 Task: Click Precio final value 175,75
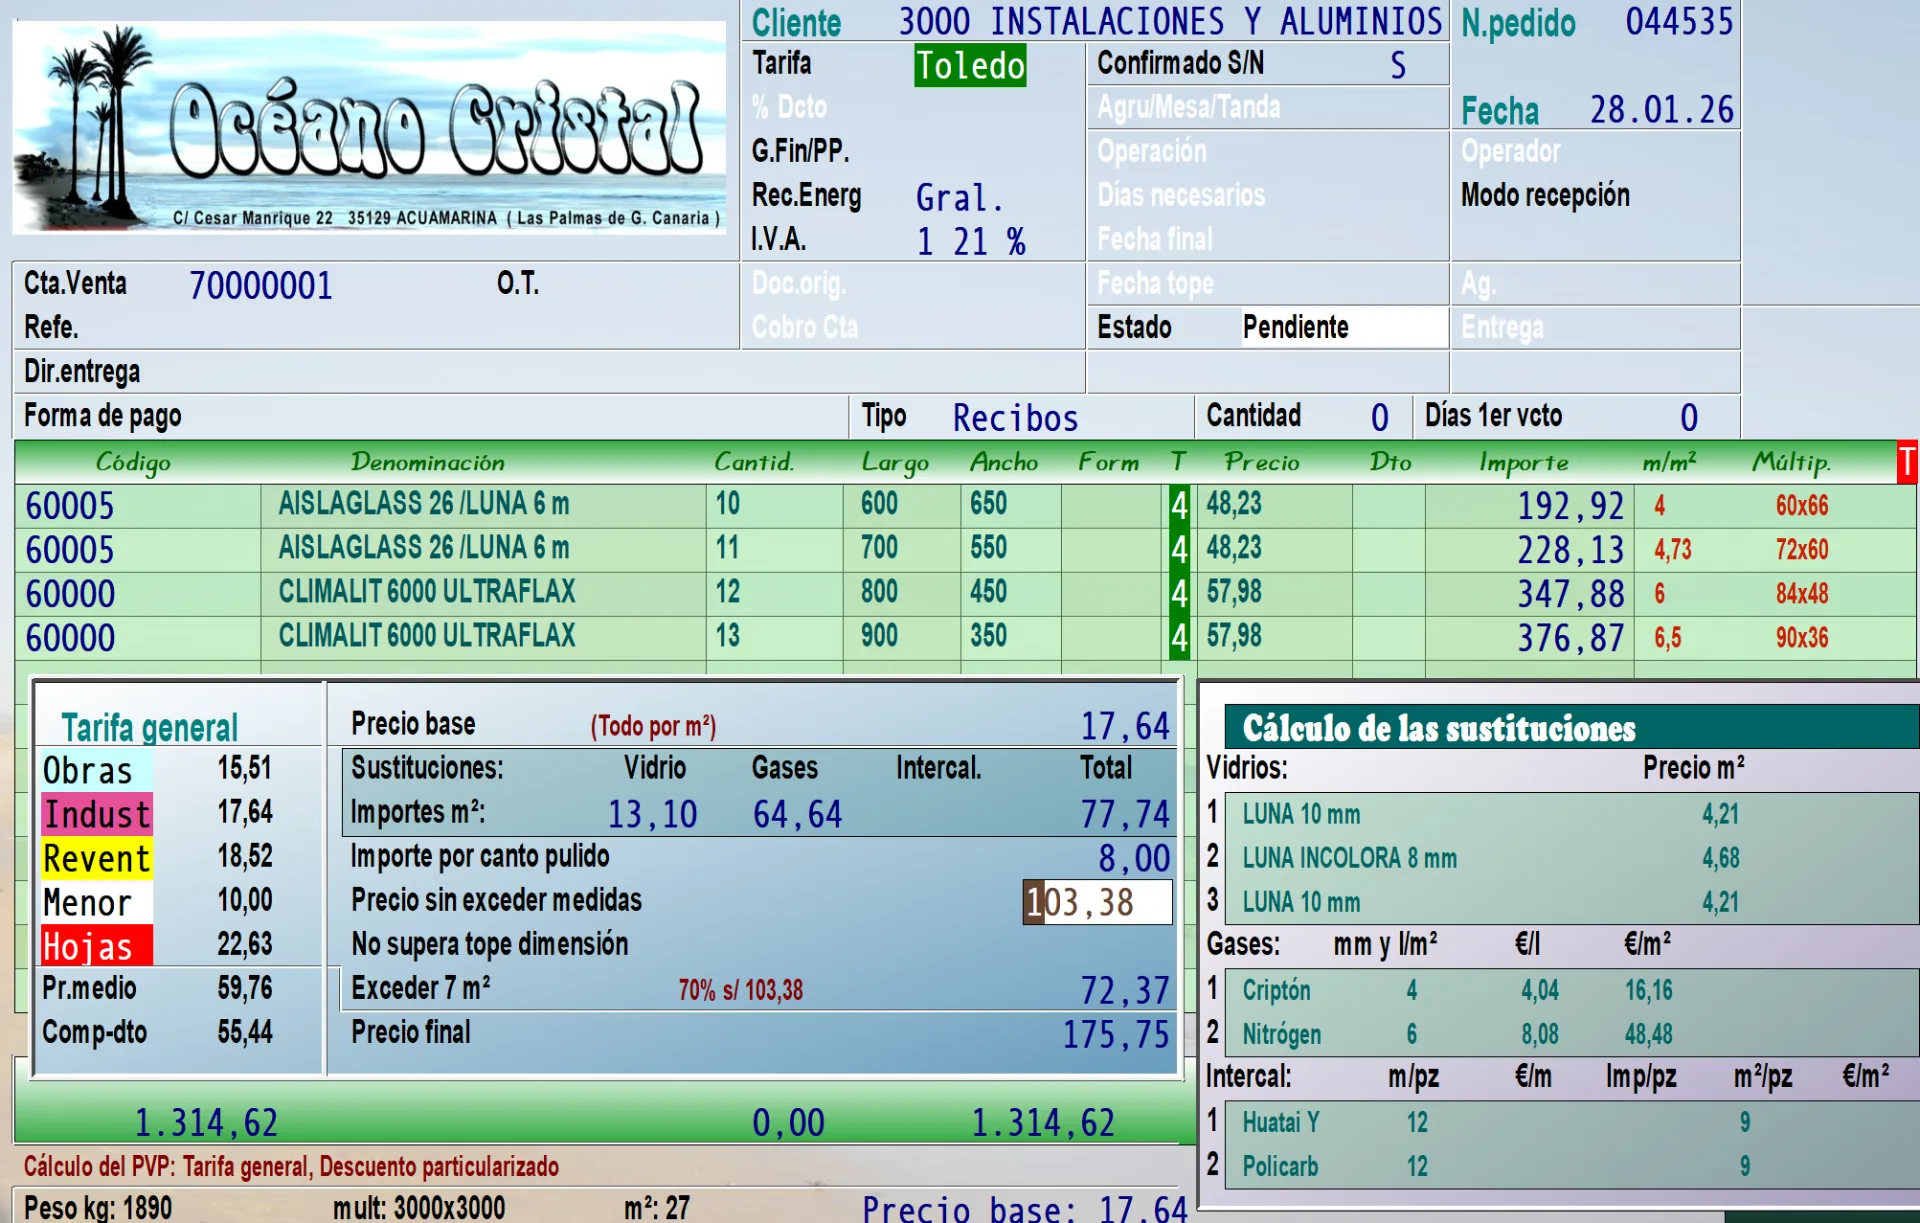point(1116,1035)
